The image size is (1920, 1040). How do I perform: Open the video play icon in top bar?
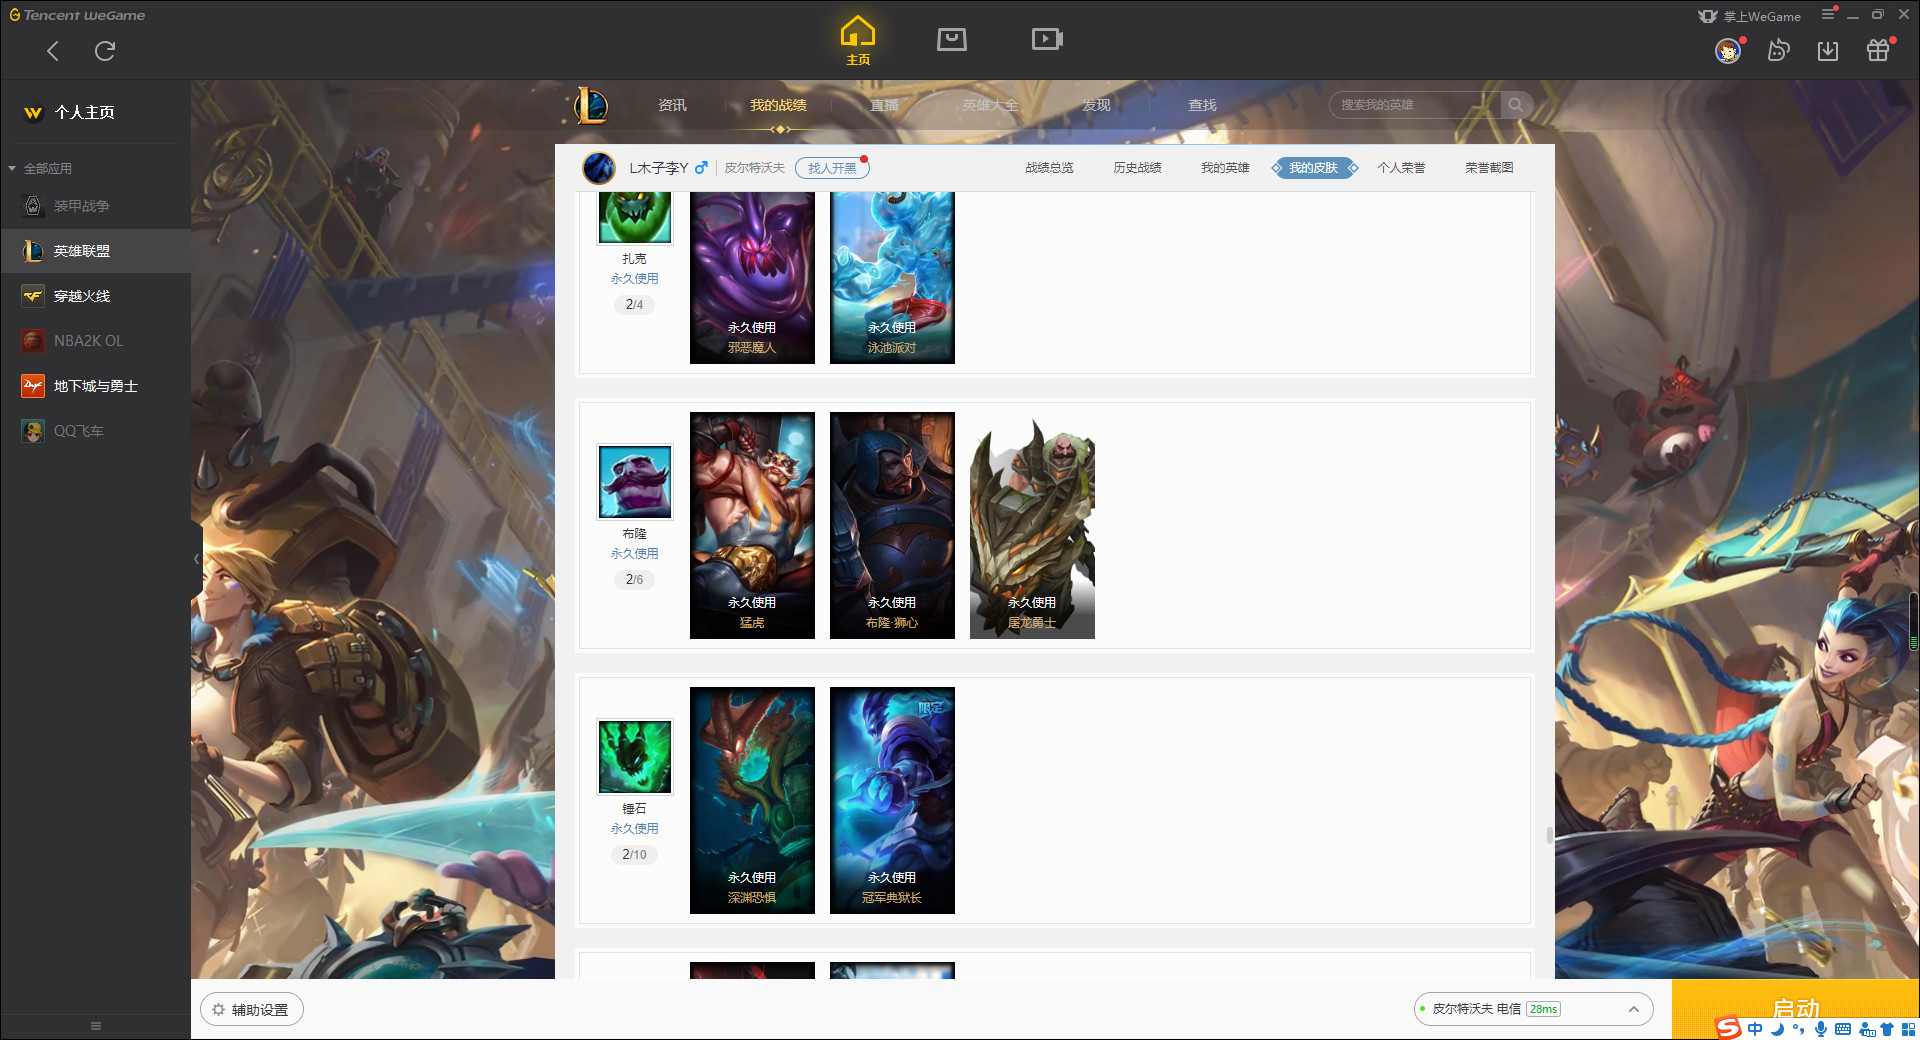pyautogui.click(x=1047, y=39)
